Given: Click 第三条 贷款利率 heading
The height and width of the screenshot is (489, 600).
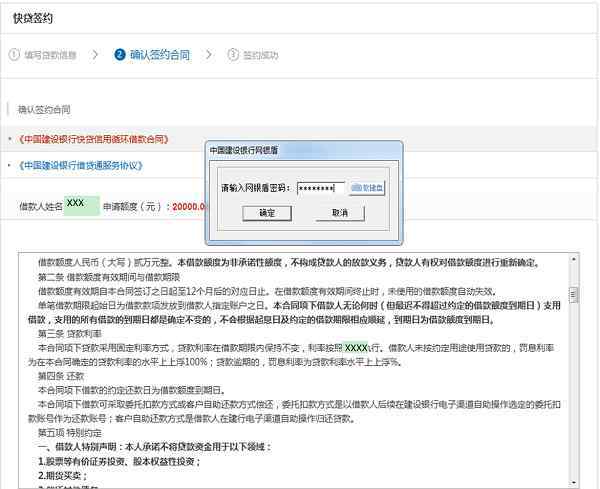Looking at the screenshot, I should 70,334.
